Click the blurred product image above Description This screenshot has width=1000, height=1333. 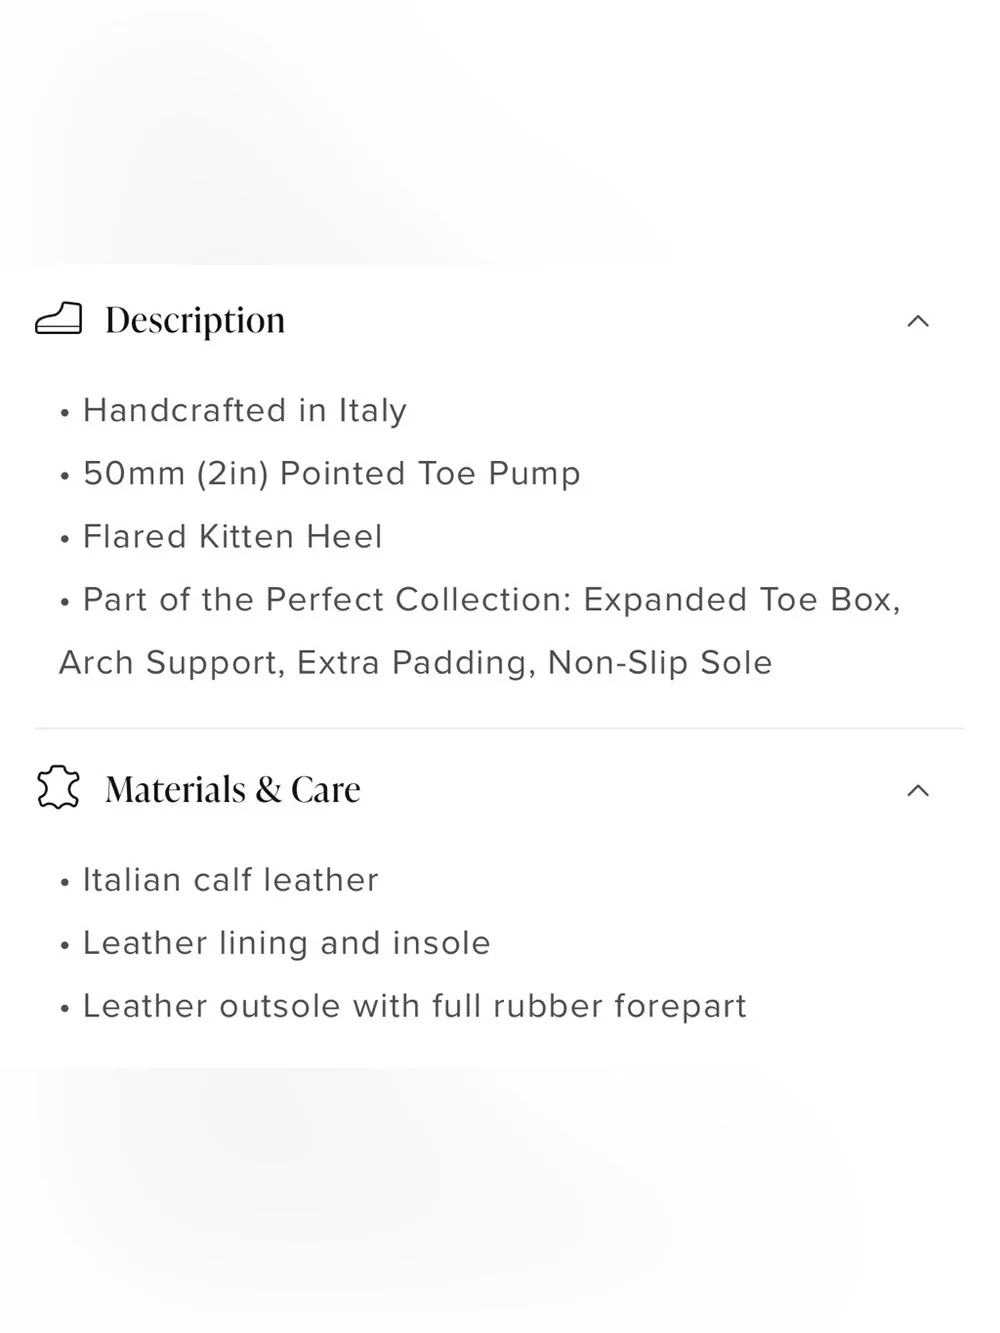[500, 132]
